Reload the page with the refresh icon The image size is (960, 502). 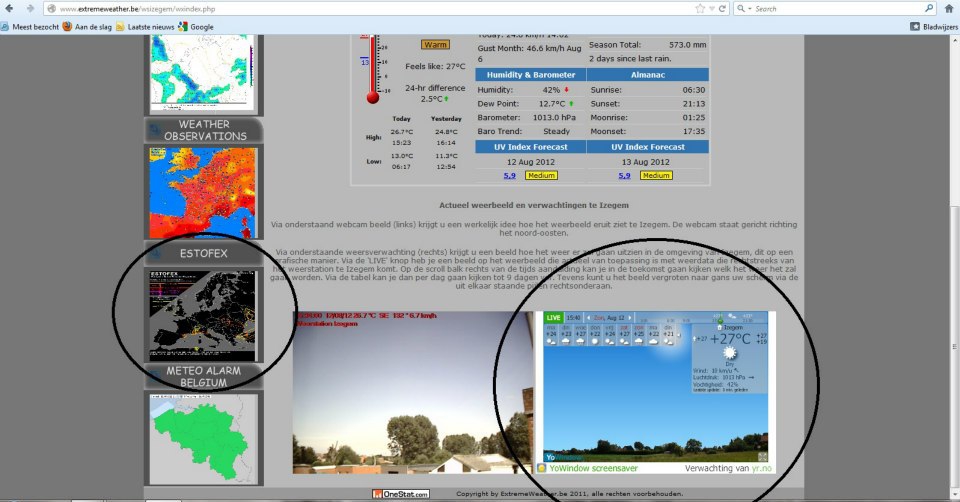pos(722,9)
